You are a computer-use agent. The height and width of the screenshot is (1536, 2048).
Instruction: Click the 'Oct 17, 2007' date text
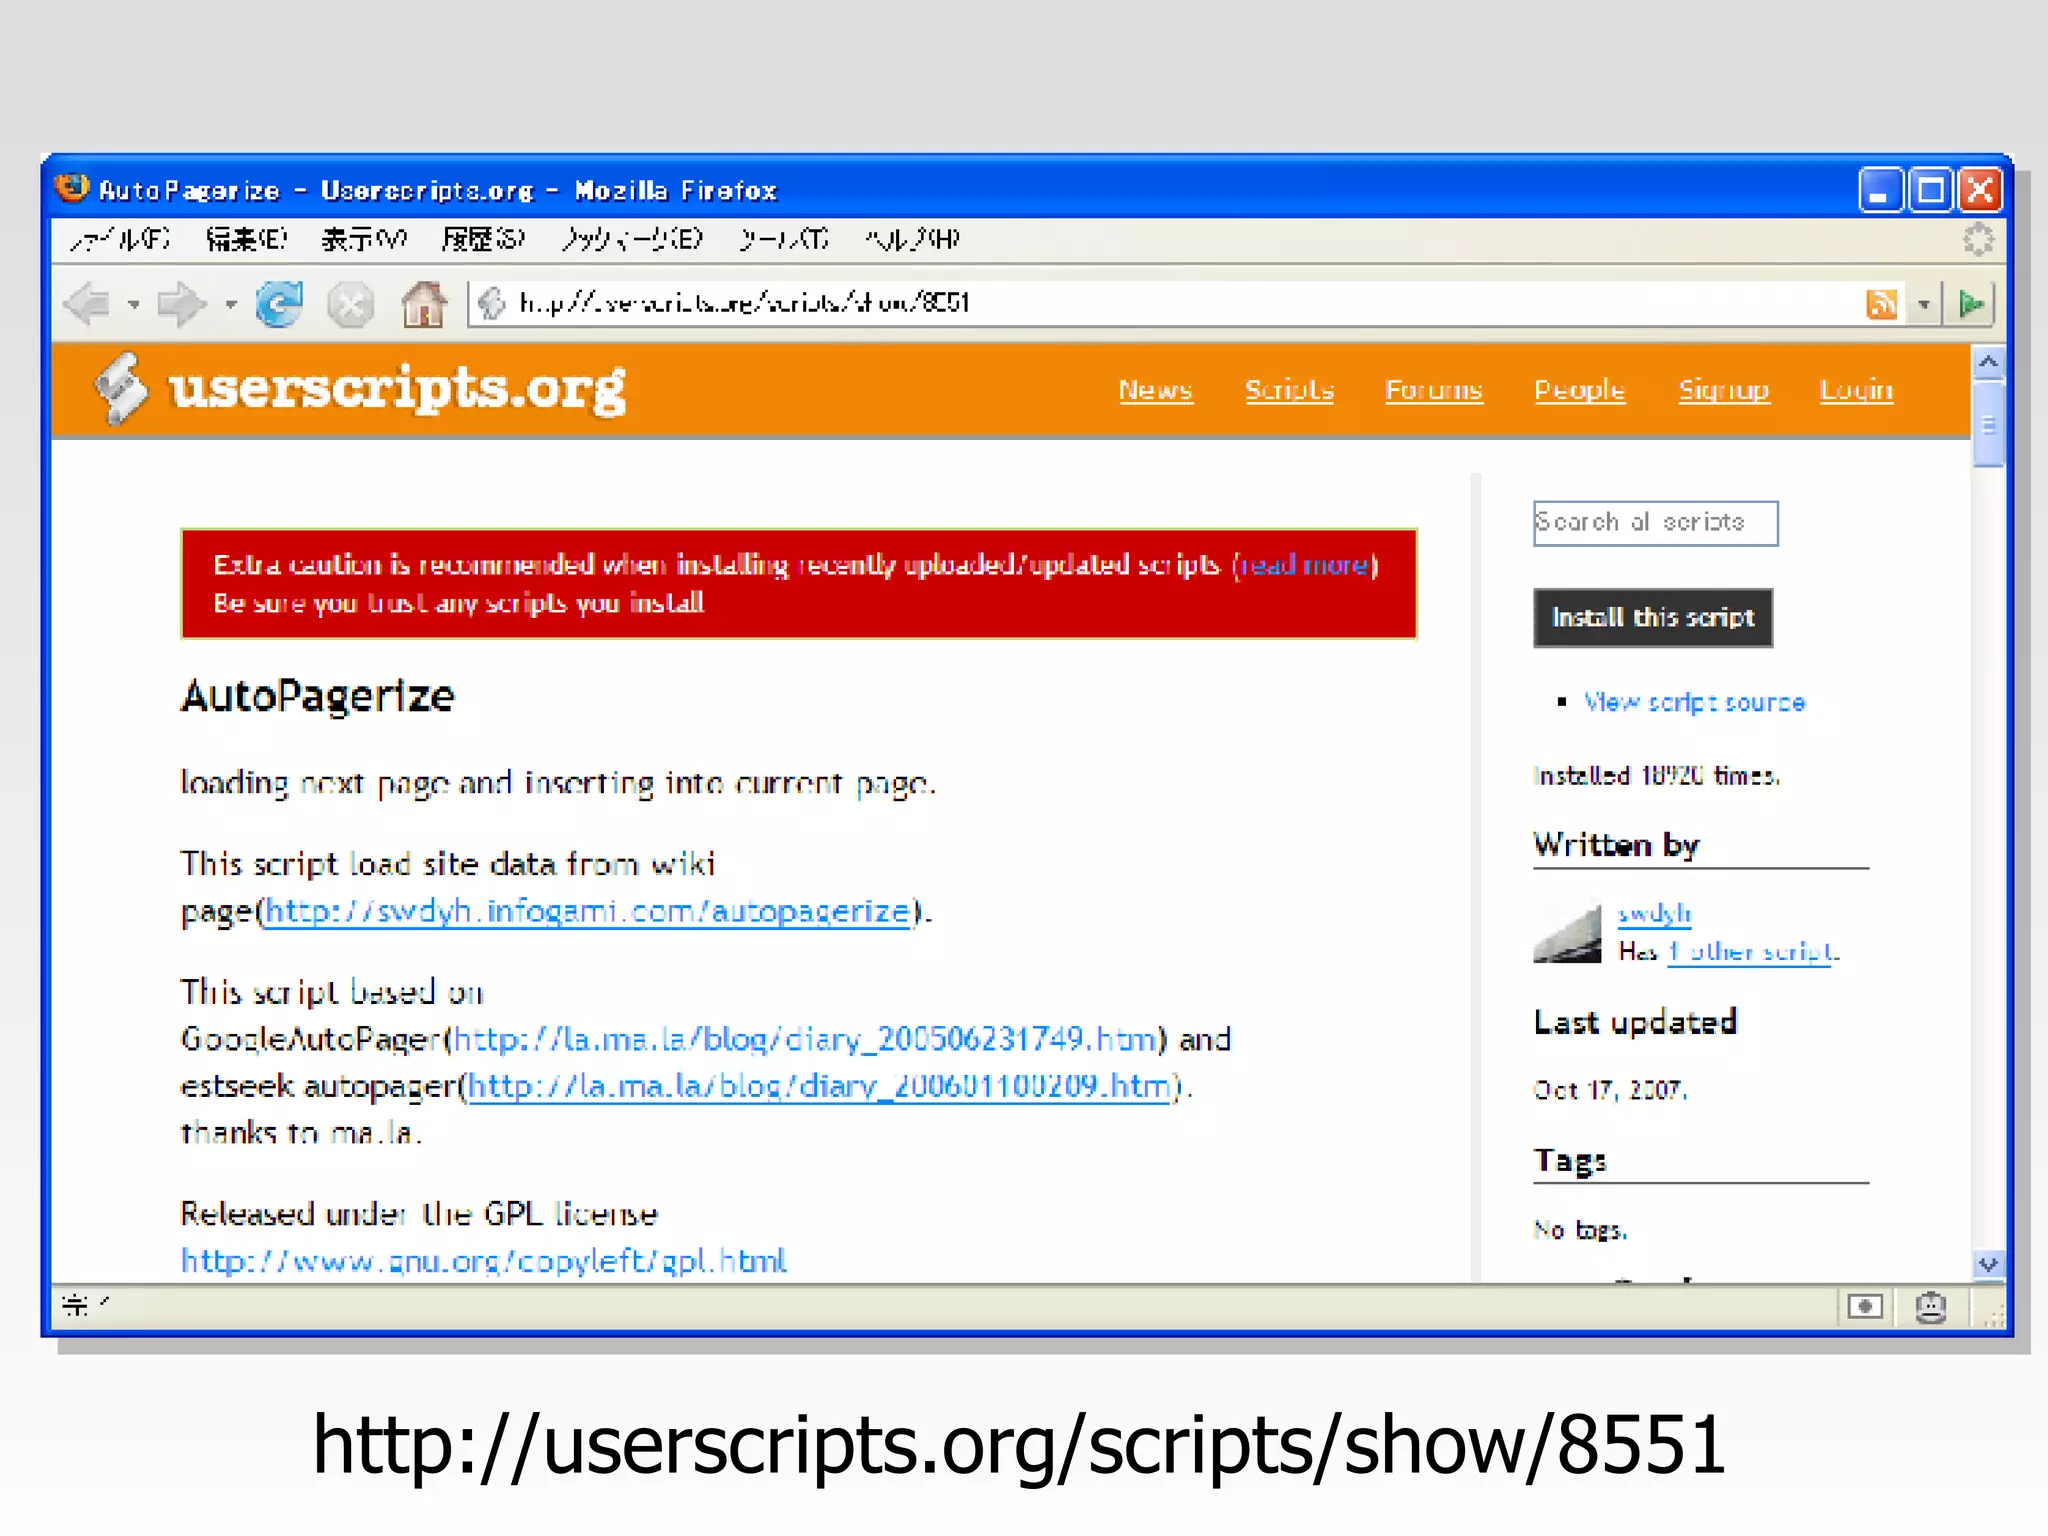coord(1610,1090)
